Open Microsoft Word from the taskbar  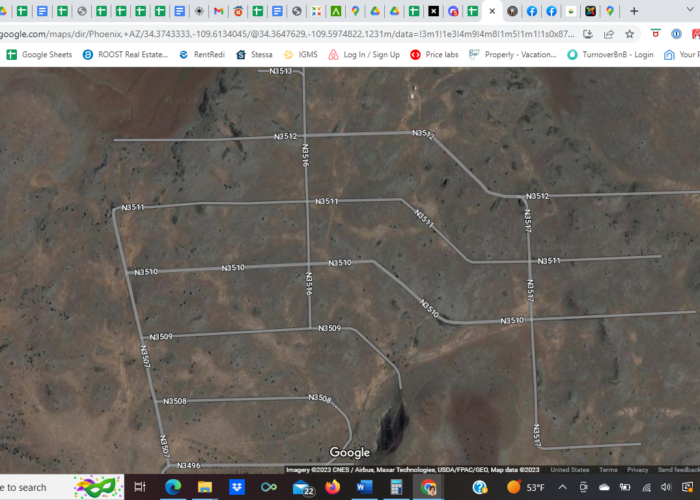point(364,487)
